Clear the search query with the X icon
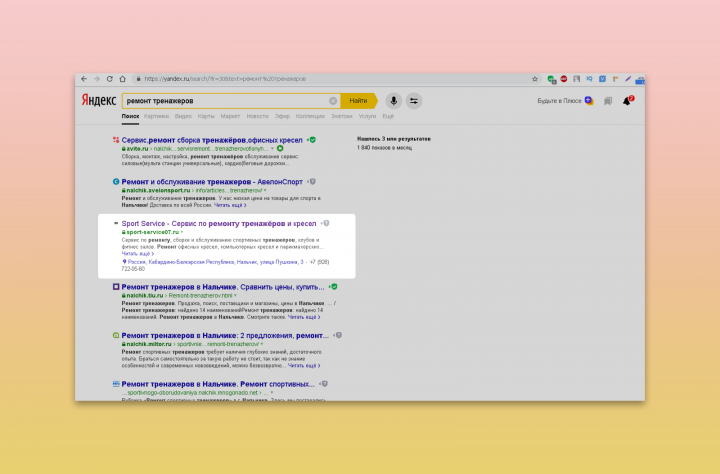Screen dimensions: 720x474 (333, 101)
